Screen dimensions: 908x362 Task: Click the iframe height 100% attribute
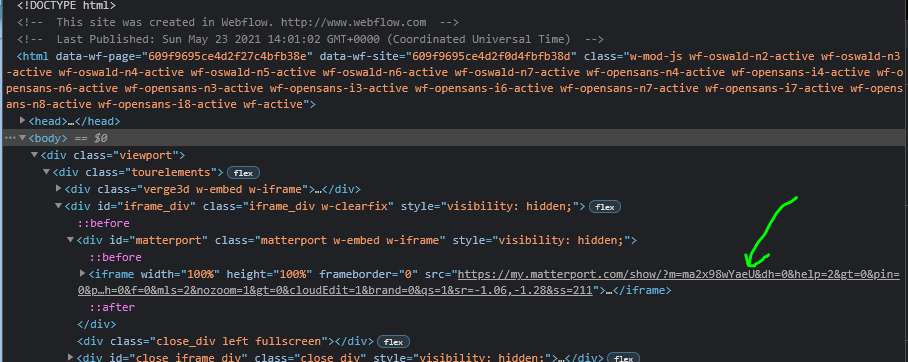coord(269,273)
